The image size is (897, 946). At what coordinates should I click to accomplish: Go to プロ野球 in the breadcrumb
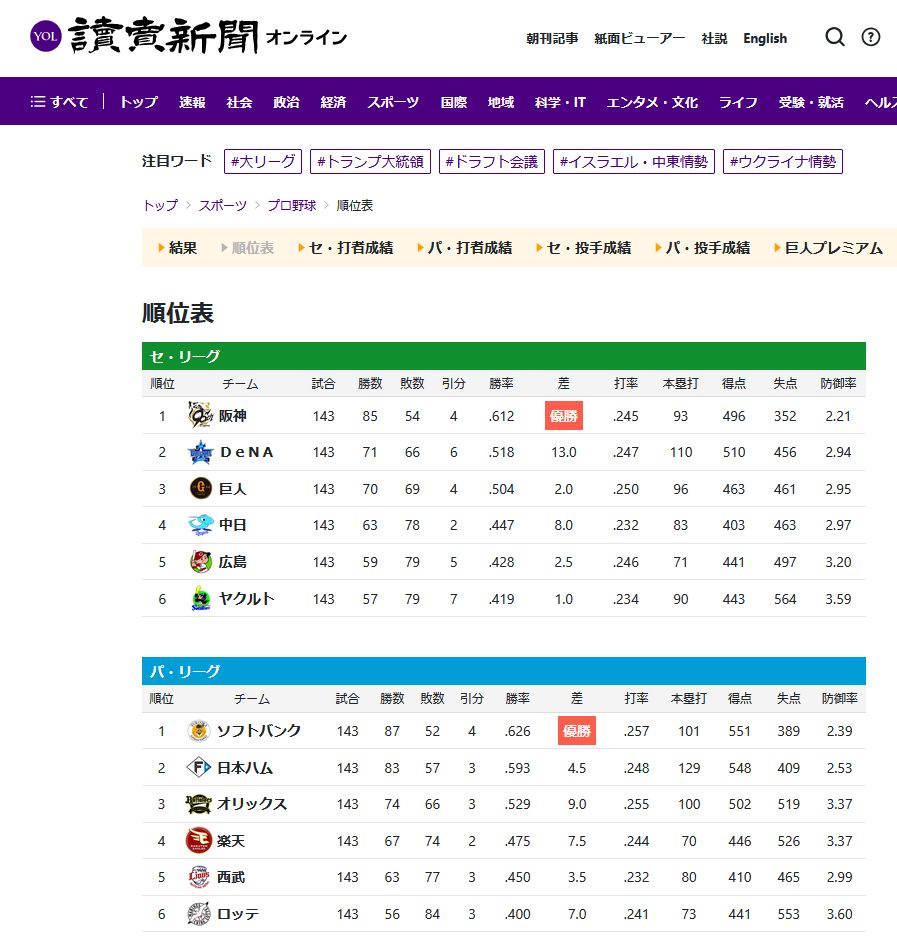click(291, 205)
